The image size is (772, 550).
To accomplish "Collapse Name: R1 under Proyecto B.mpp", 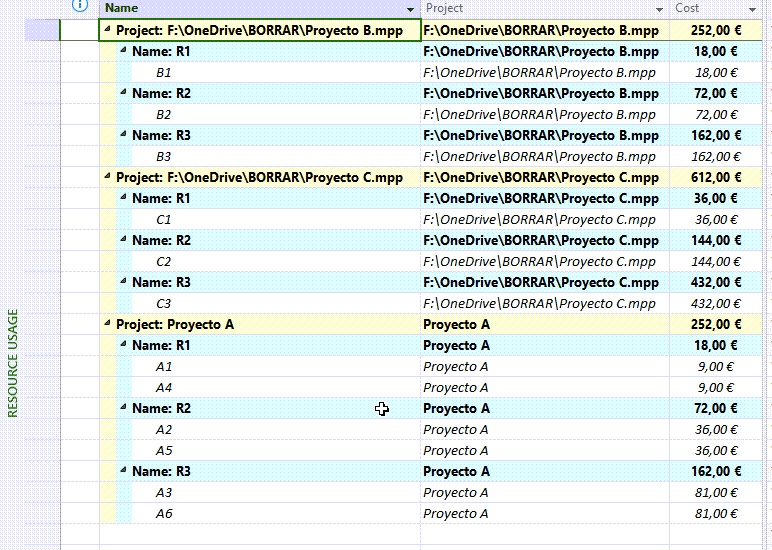I will click(x=124, y=50).
